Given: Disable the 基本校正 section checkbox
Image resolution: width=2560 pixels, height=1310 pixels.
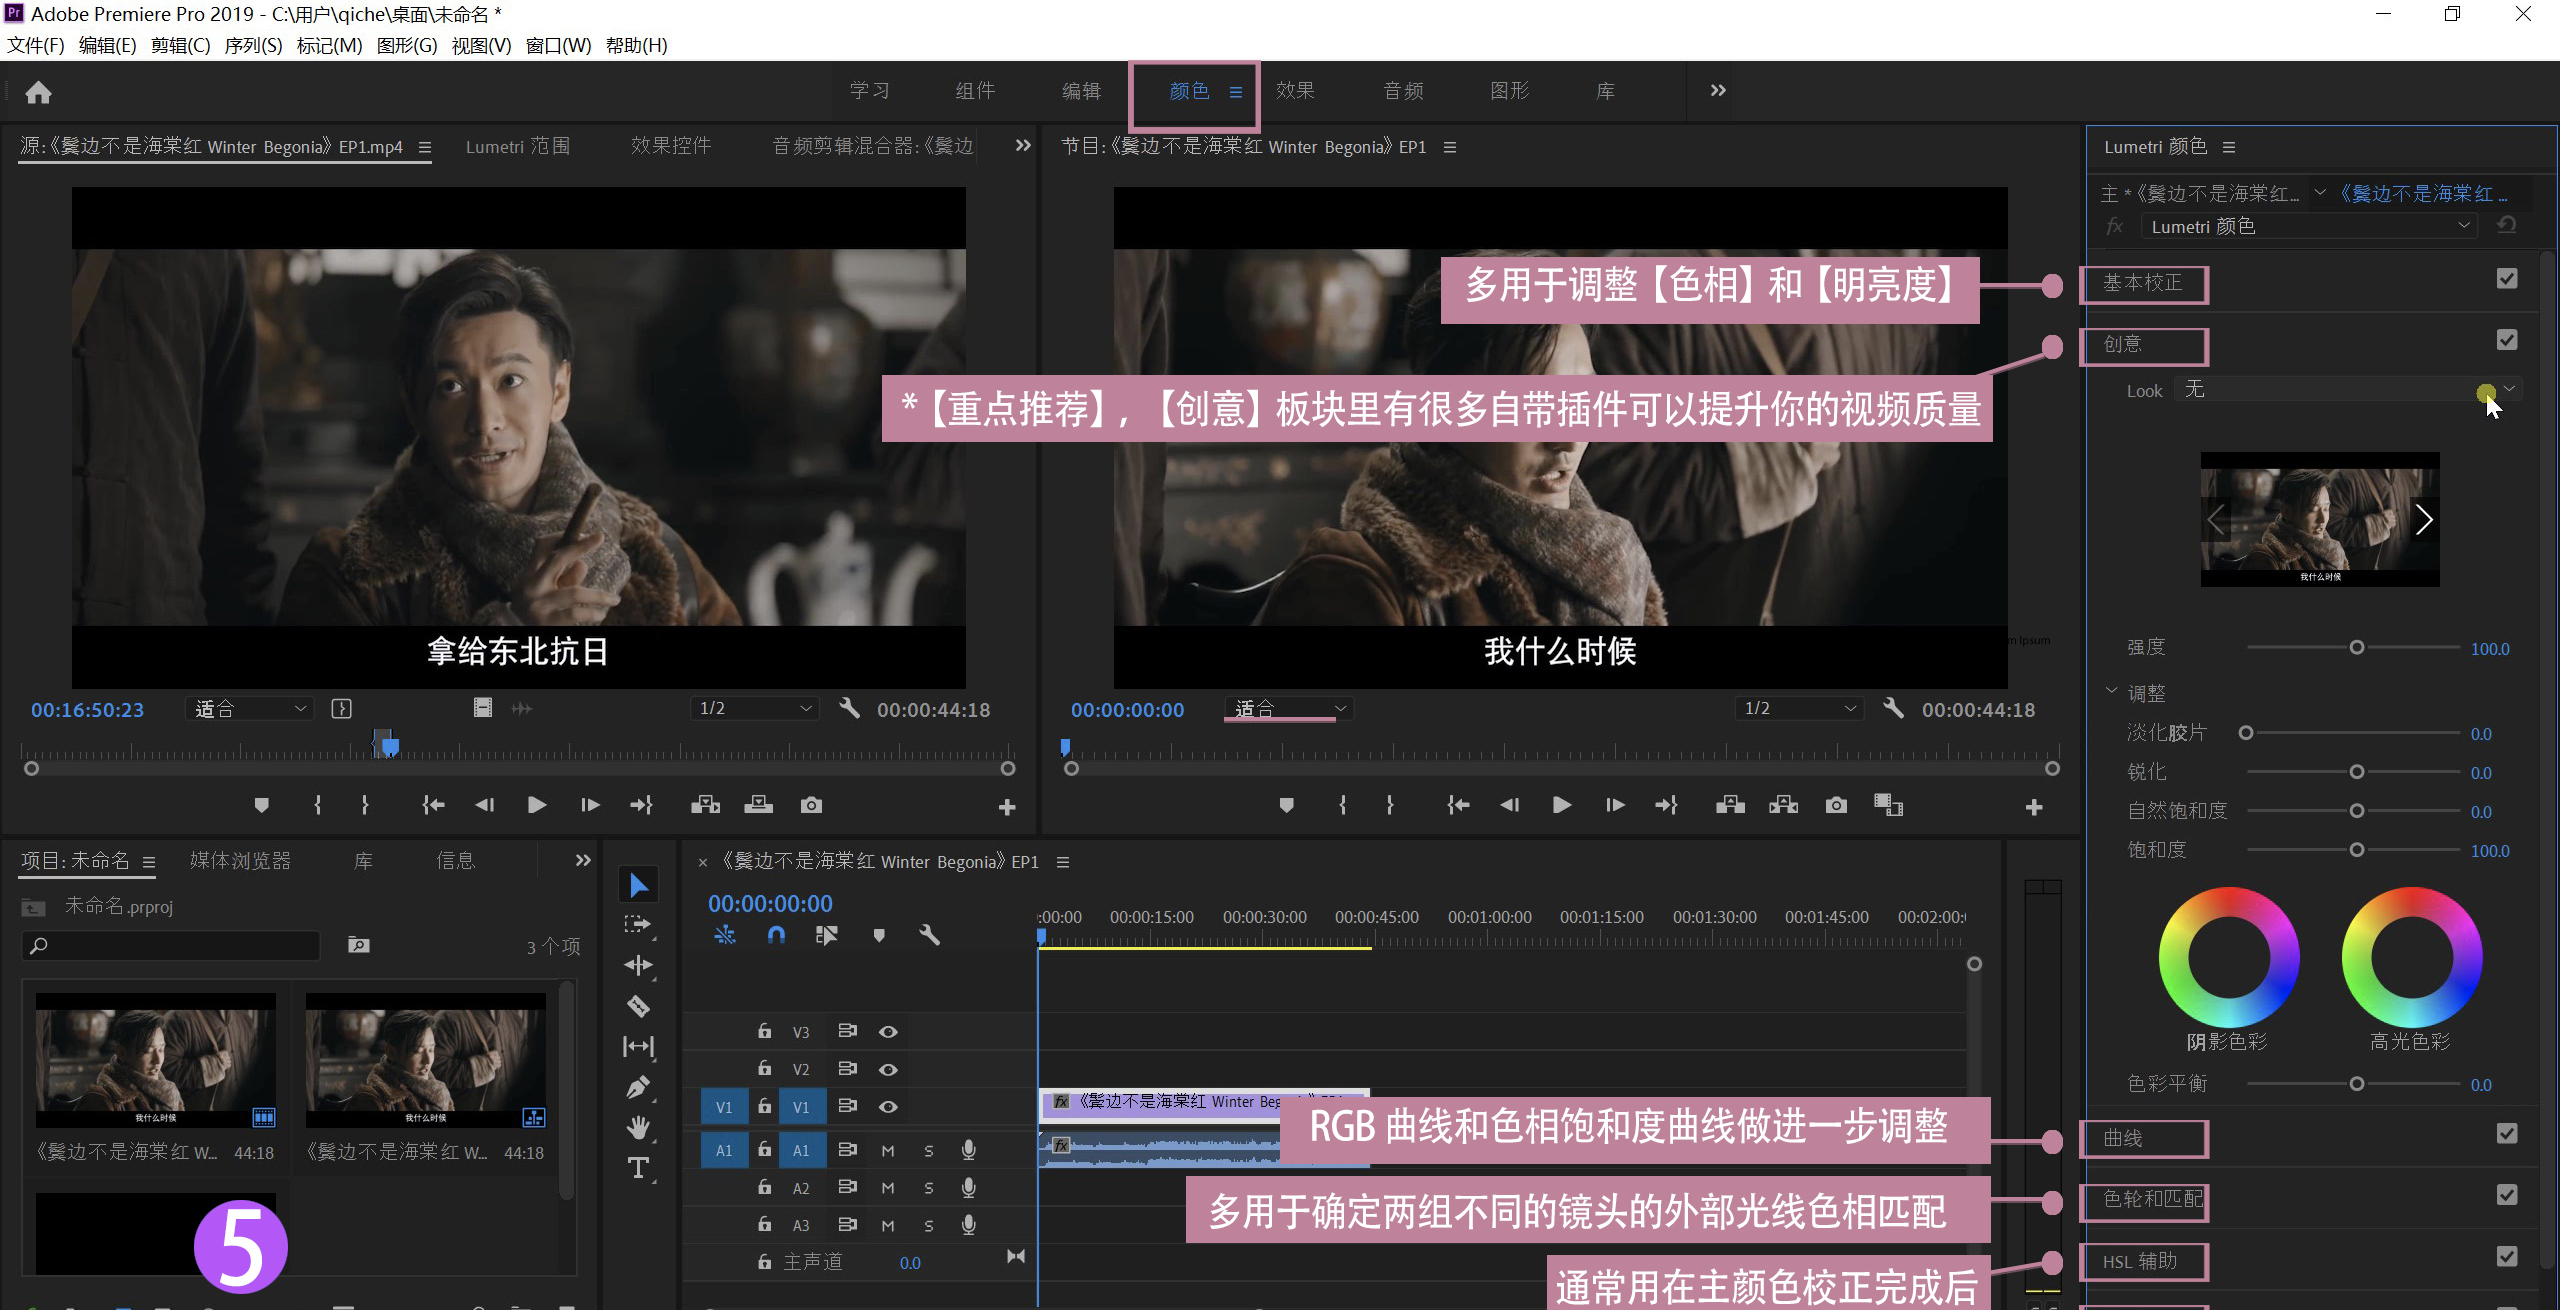Looking at the screenshot, I should 2507,279.
